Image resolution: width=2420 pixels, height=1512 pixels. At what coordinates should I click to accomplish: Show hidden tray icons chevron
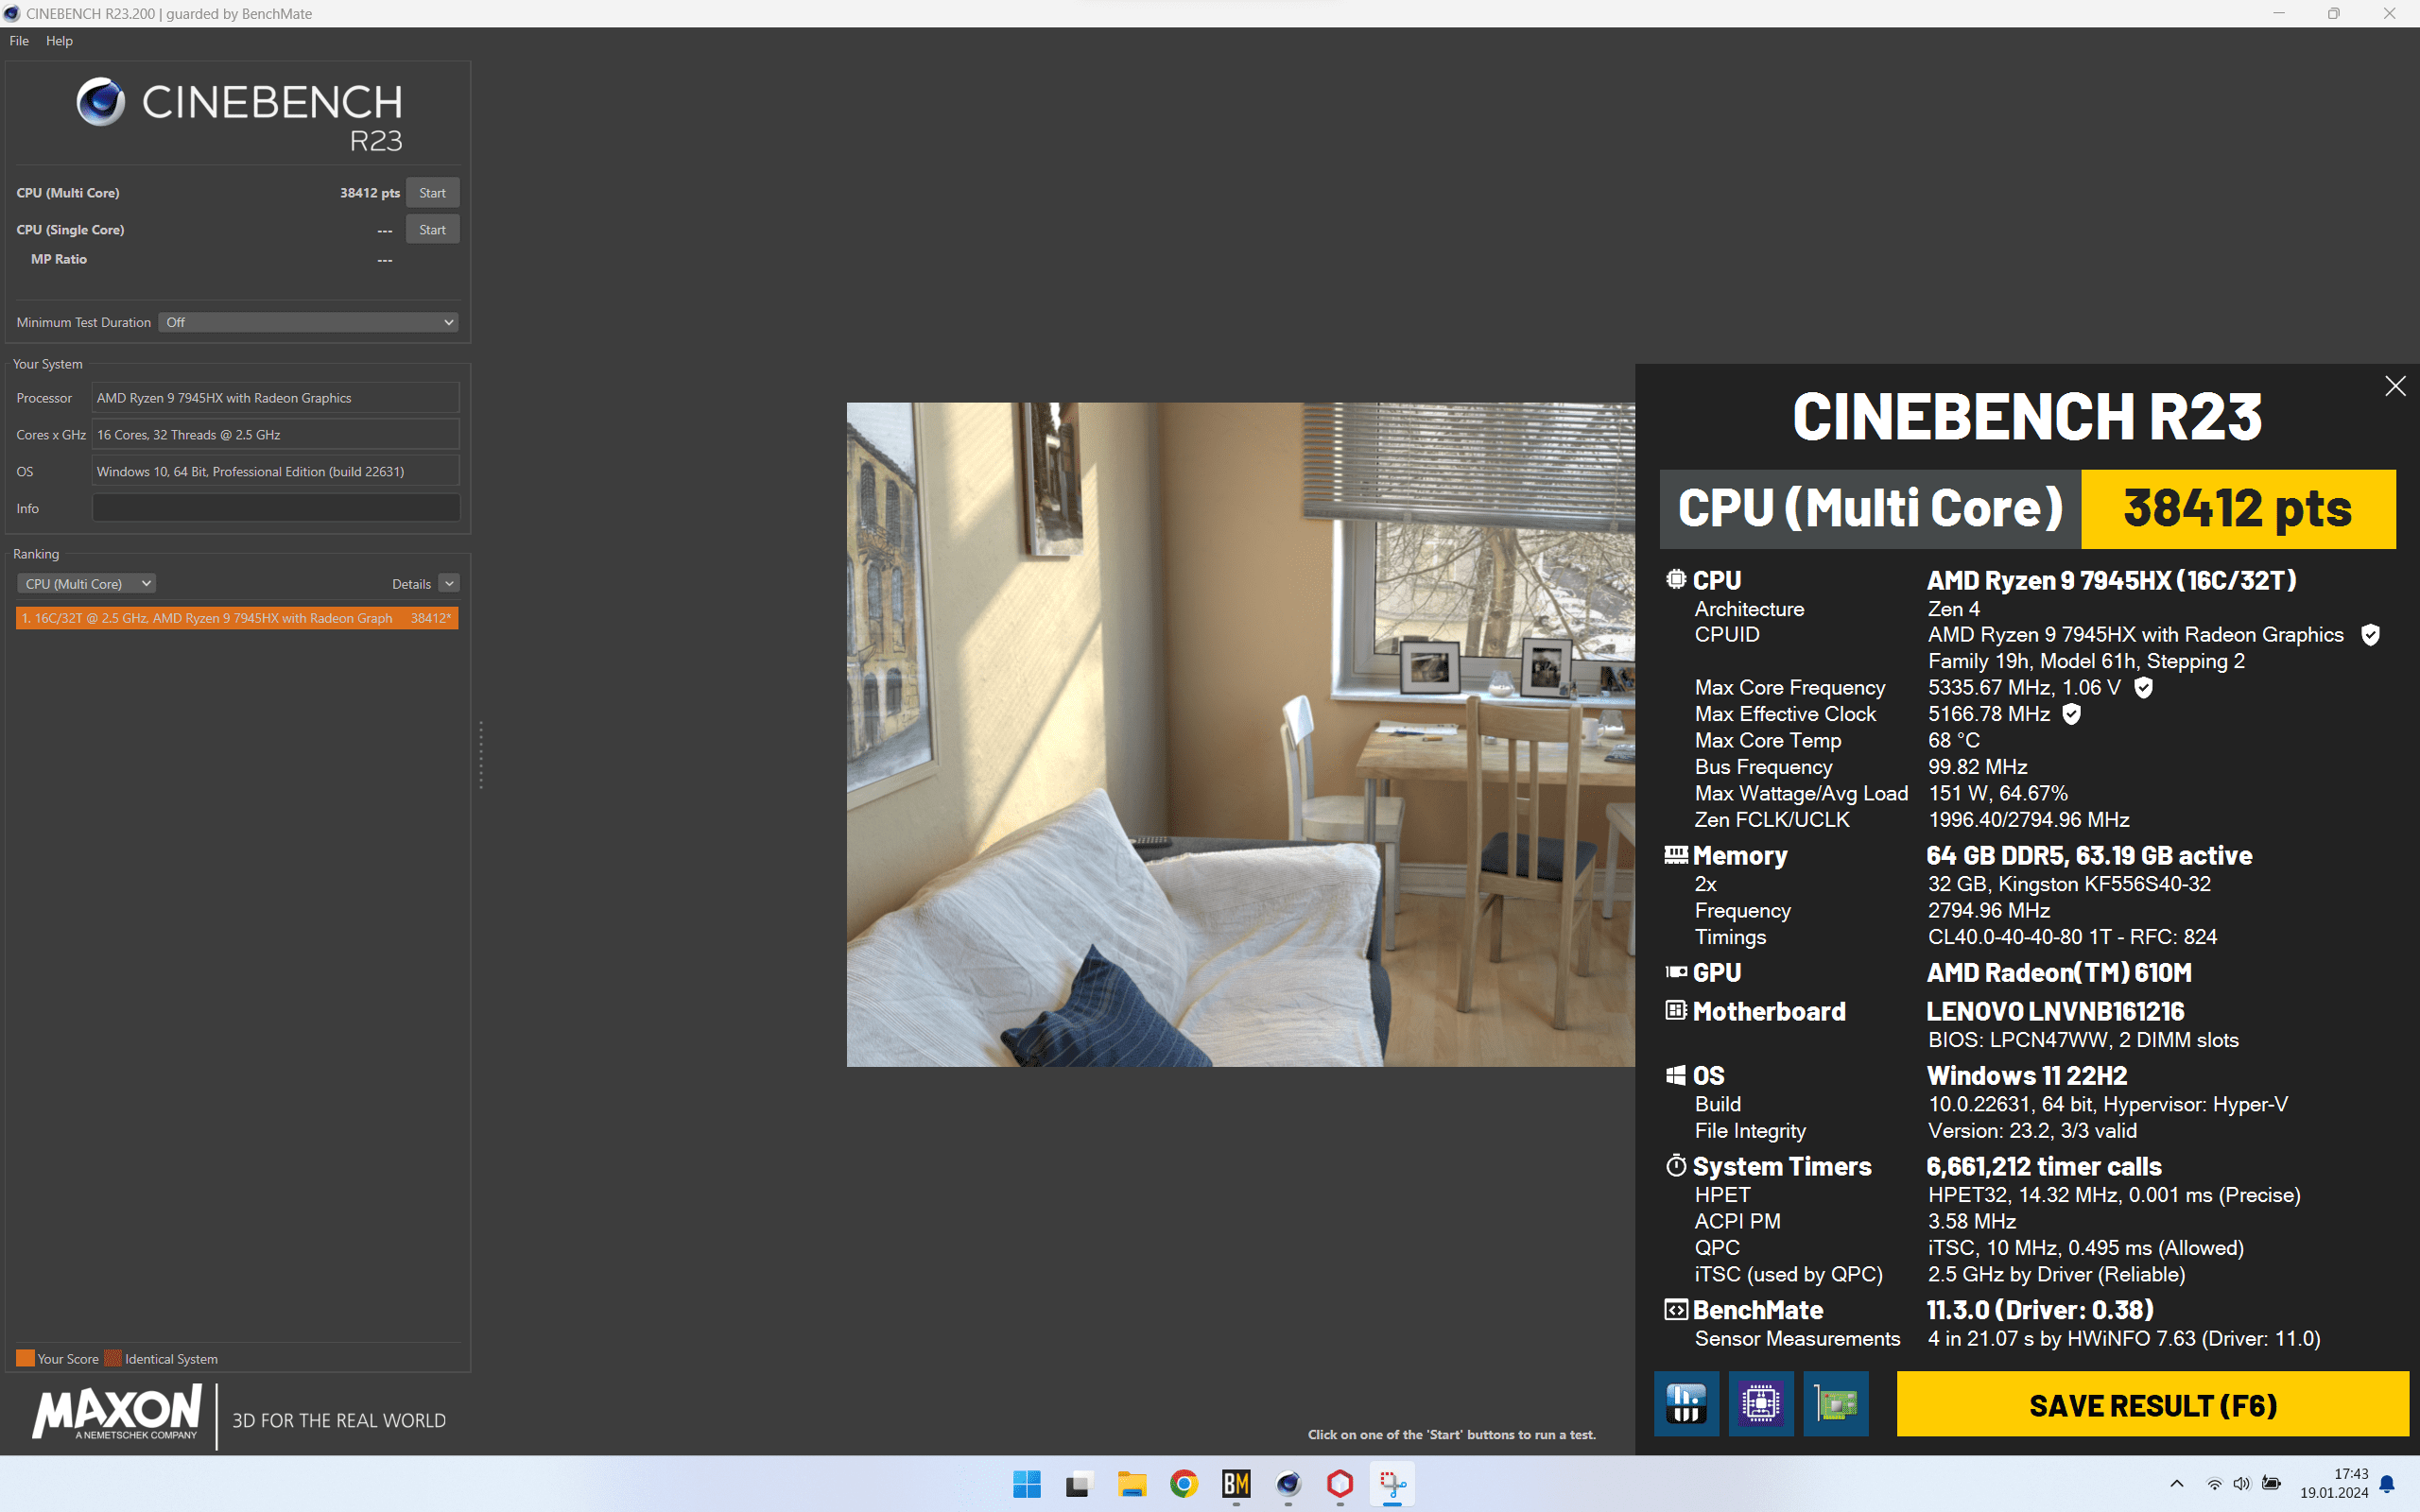pyautogui.click(x=2176, y=1484)
